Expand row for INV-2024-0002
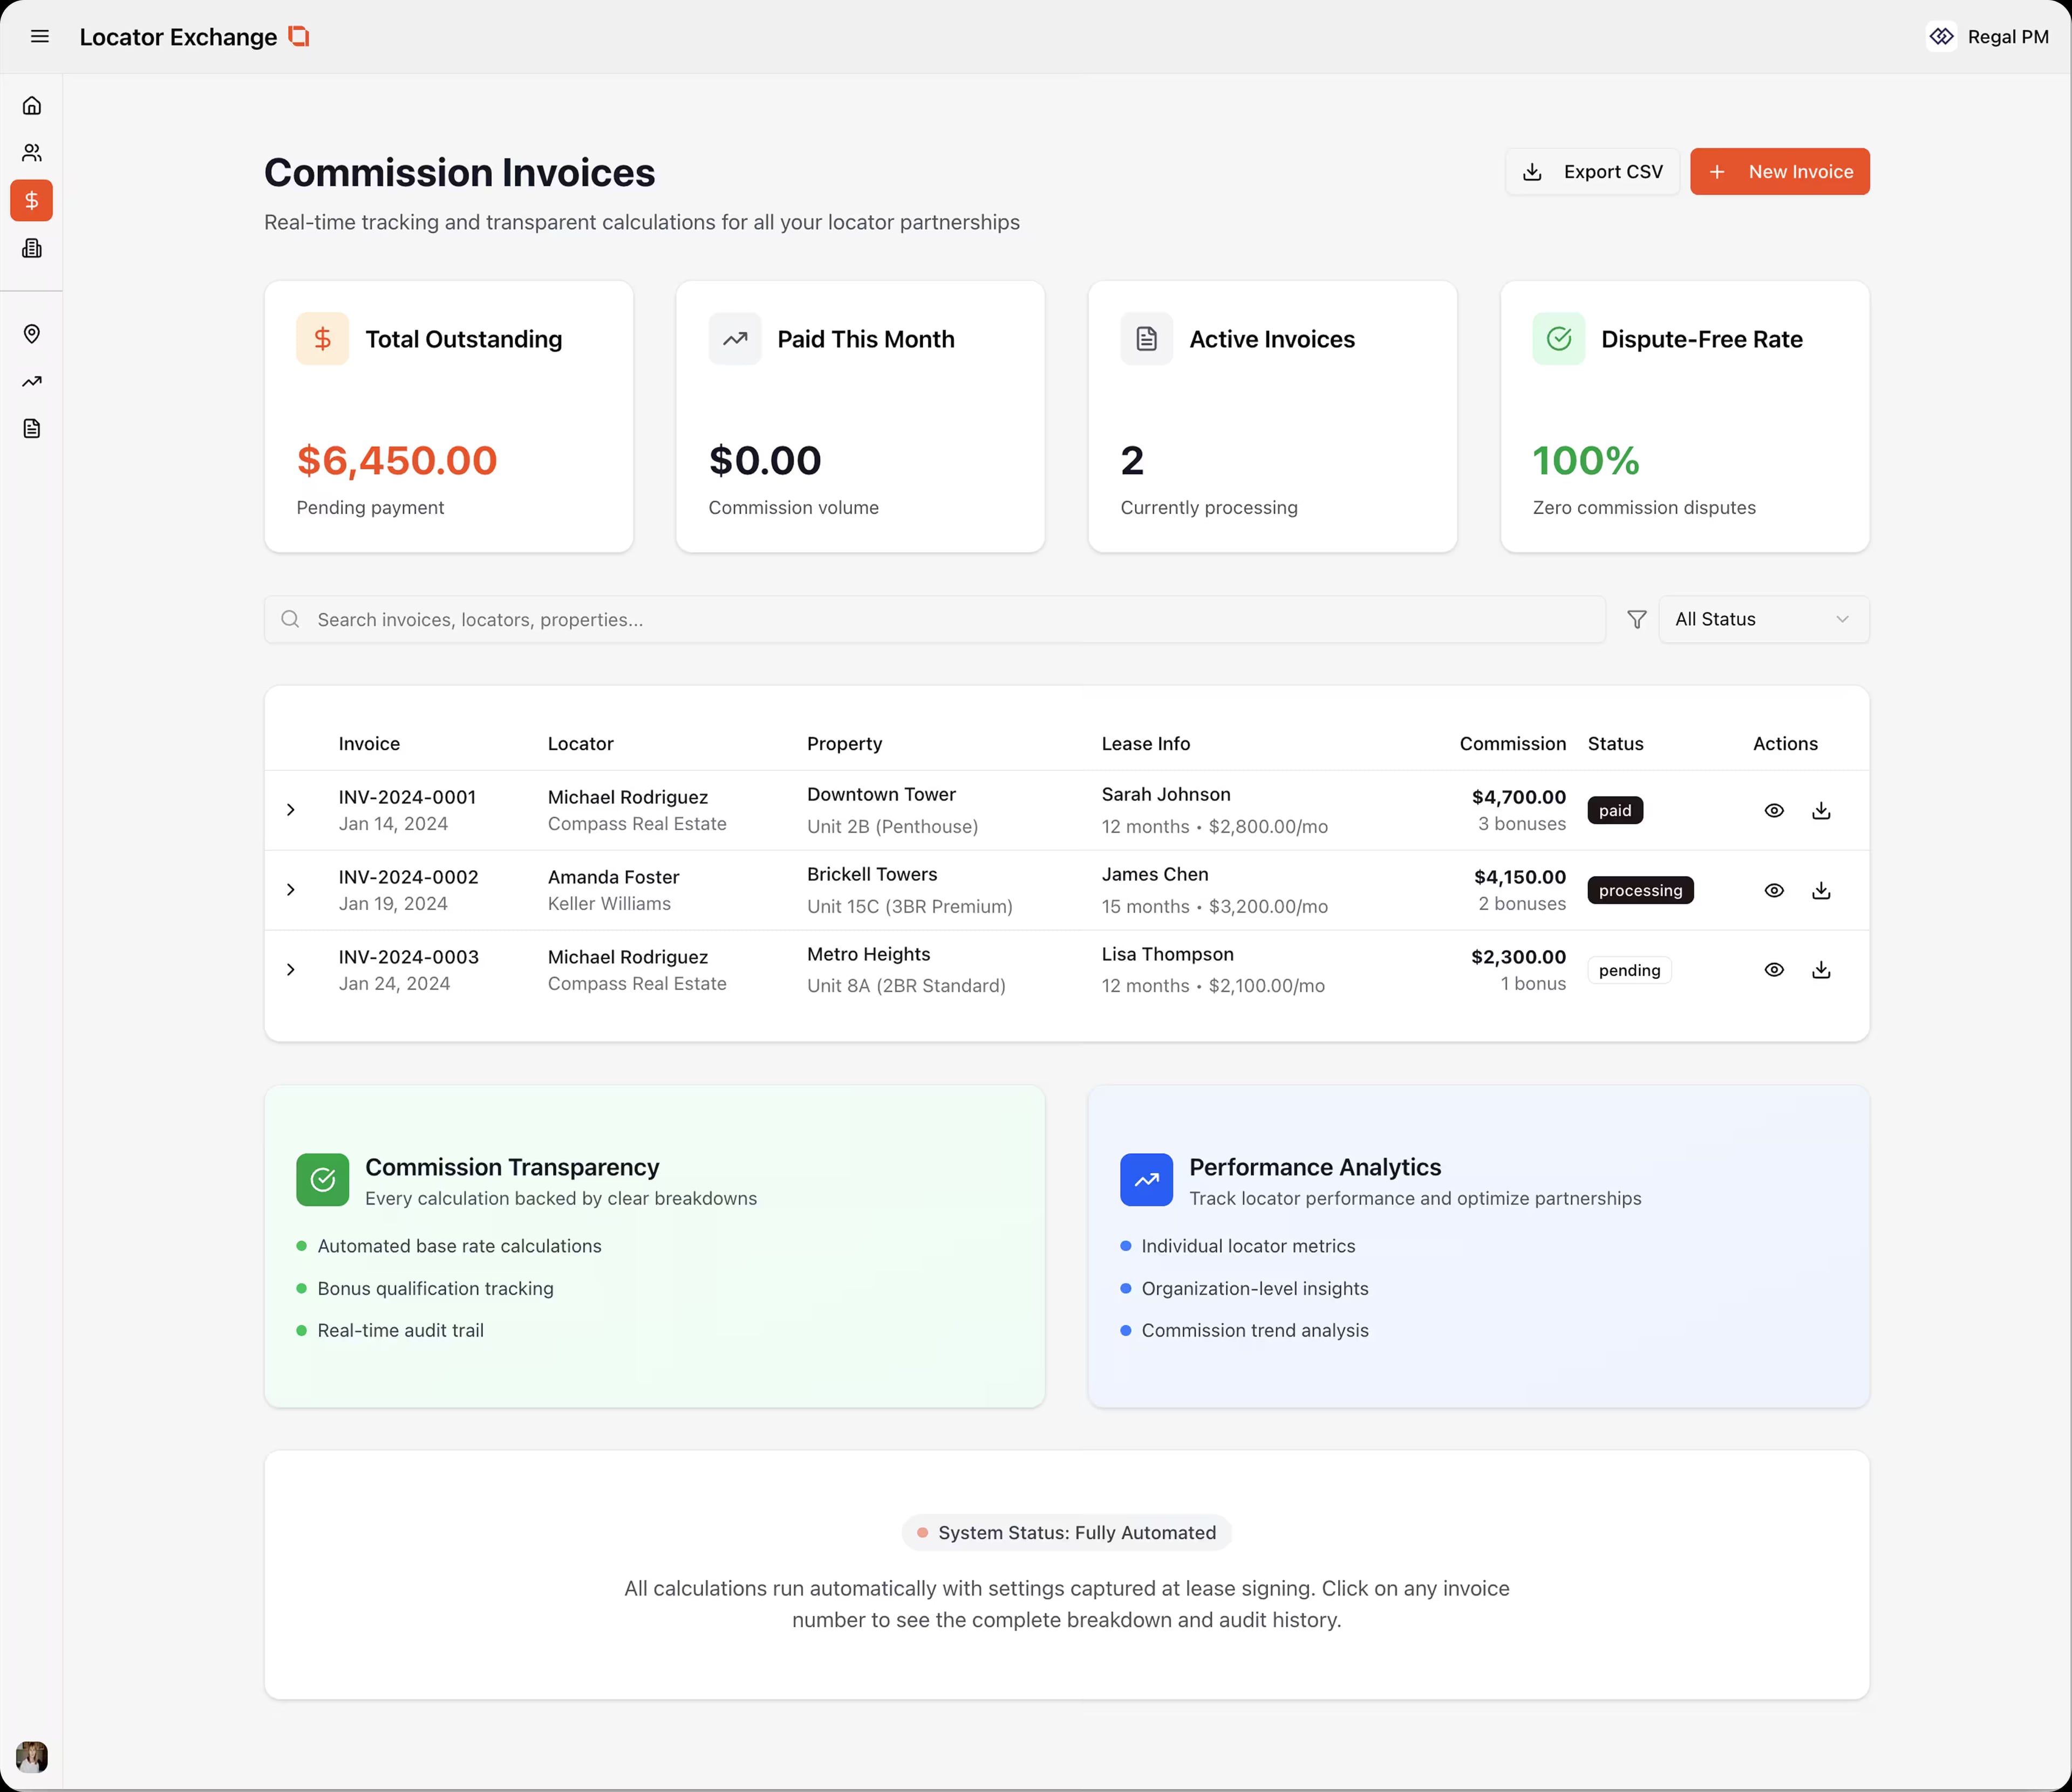Screen dimensions: 2072x1792 point(291,890)
